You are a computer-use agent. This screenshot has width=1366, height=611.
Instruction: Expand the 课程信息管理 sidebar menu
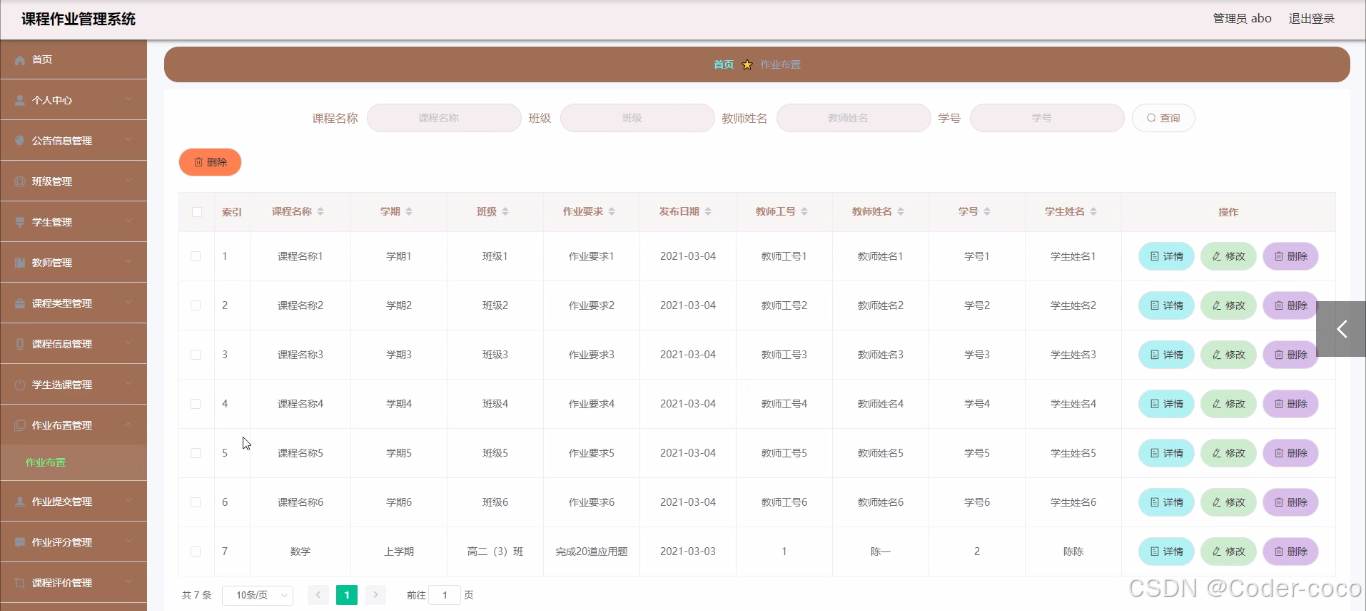point(73,344)
